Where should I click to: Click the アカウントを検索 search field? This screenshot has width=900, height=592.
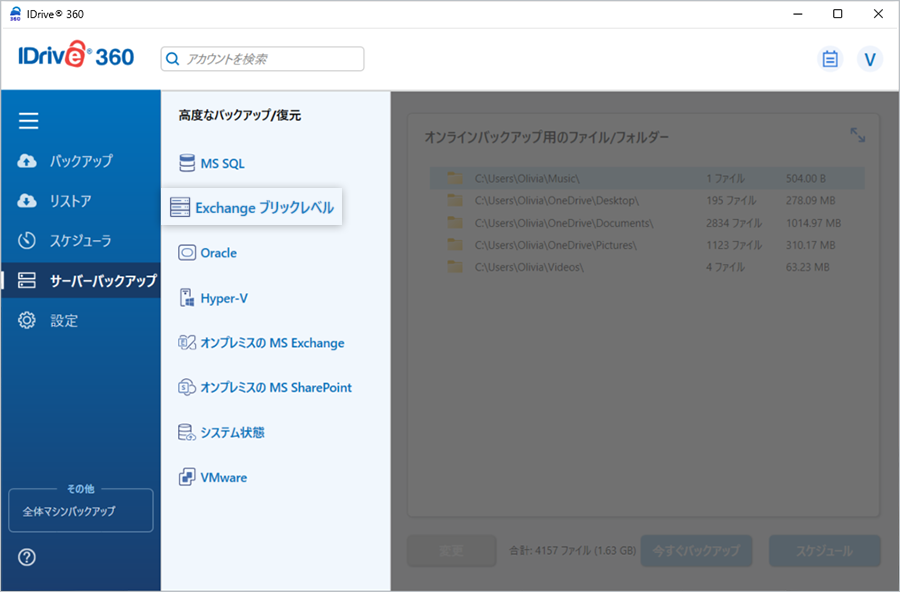(x=262, y=59)
